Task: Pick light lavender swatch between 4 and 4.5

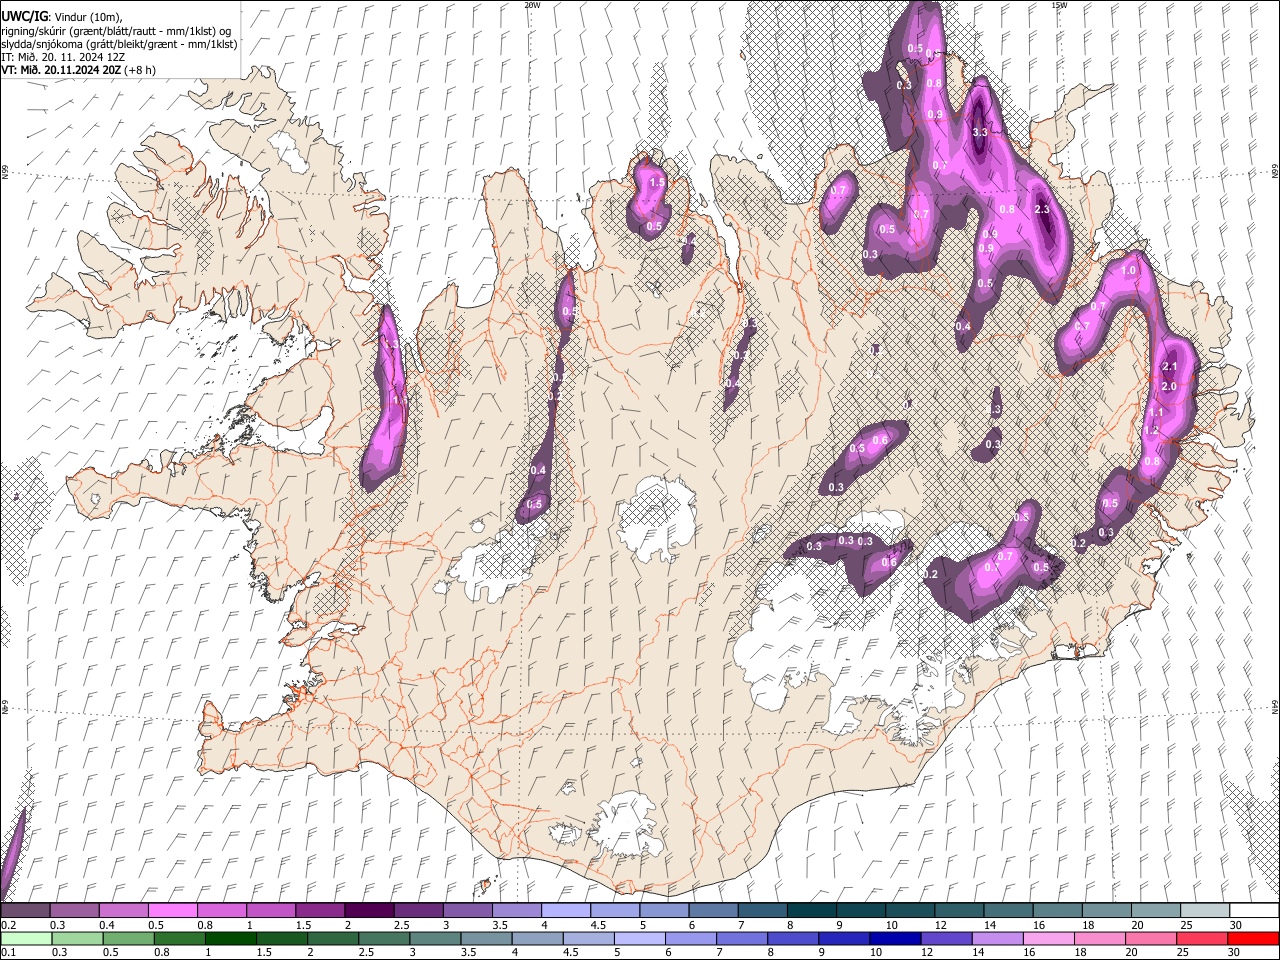Action: pos(564,910)
